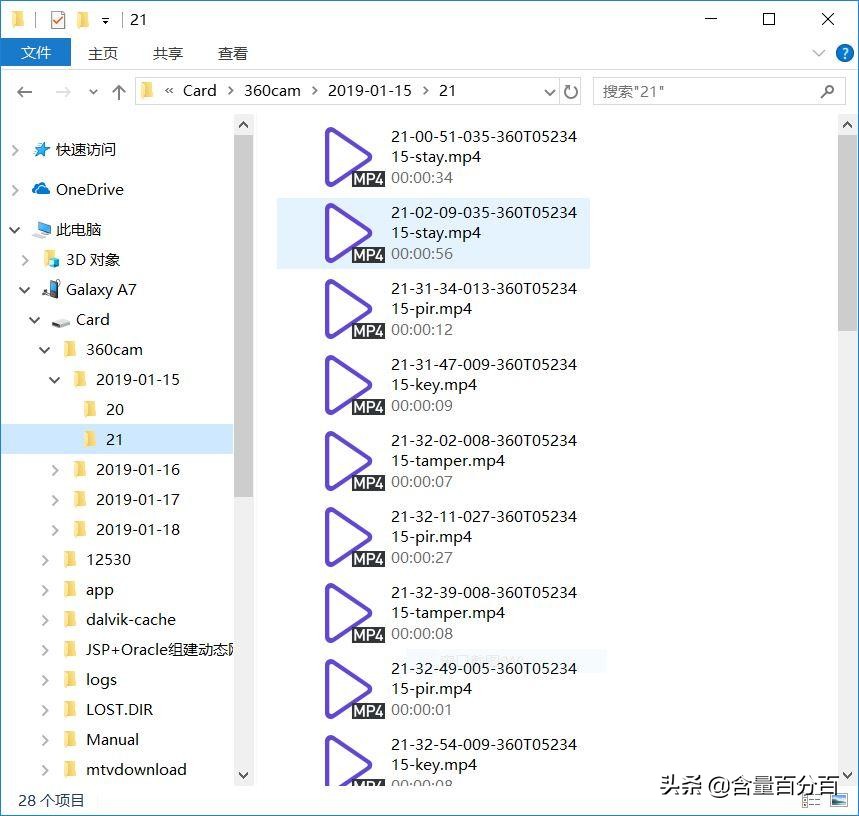859x816 pixels.
Task: Click the up arrow to go to parent folder
Action: [120, 91]
